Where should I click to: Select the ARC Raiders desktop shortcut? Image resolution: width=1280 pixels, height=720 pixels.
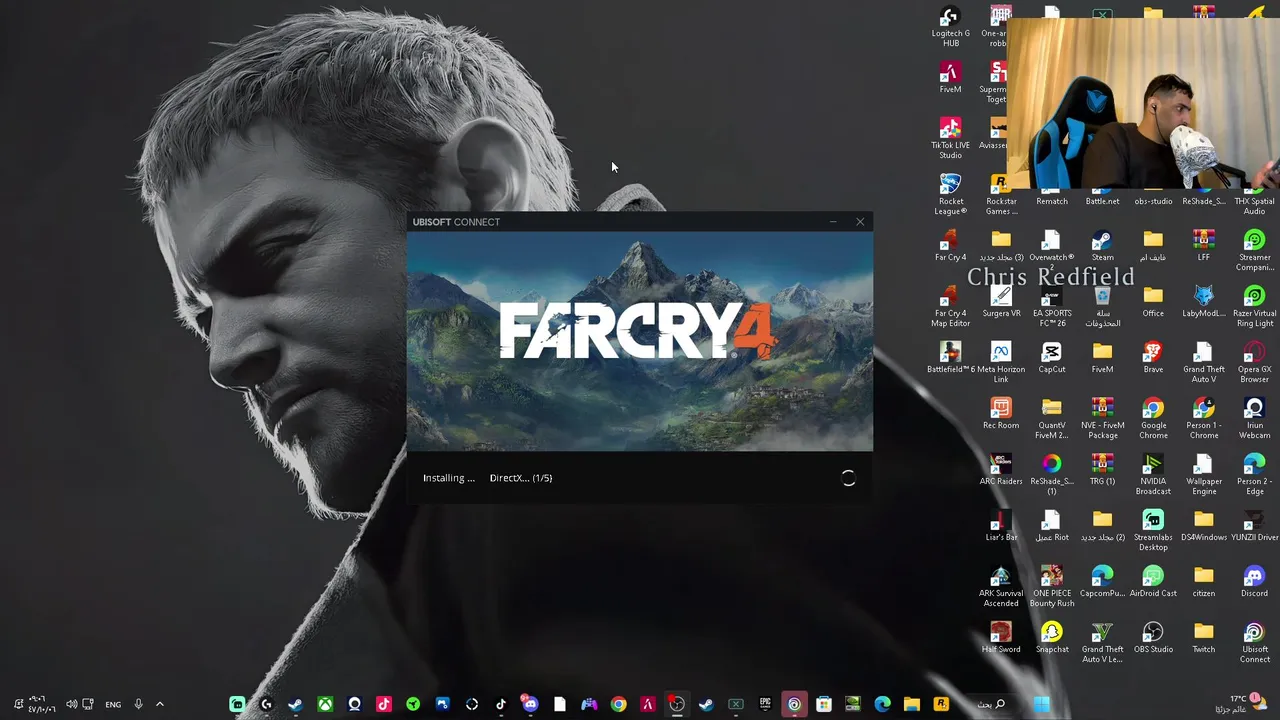pos(1001,470)
